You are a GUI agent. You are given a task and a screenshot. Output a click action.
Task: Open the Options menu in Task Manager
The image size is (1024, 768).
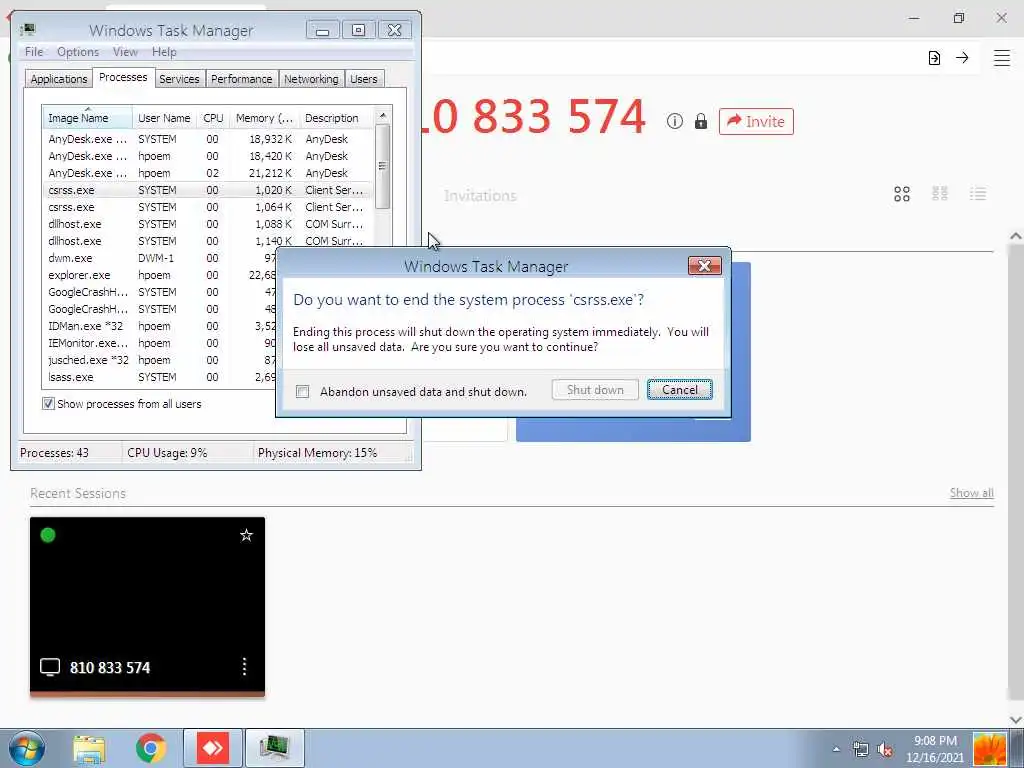pyautogui.click(x=78, y=52)
